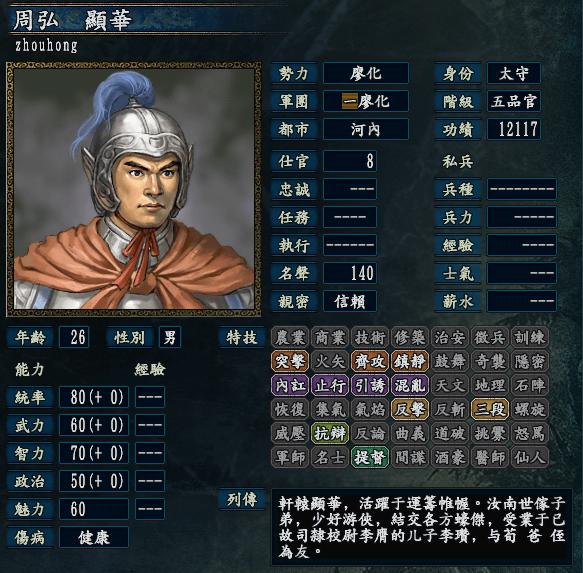Click the green 提督 skill button

coord(370,457)
